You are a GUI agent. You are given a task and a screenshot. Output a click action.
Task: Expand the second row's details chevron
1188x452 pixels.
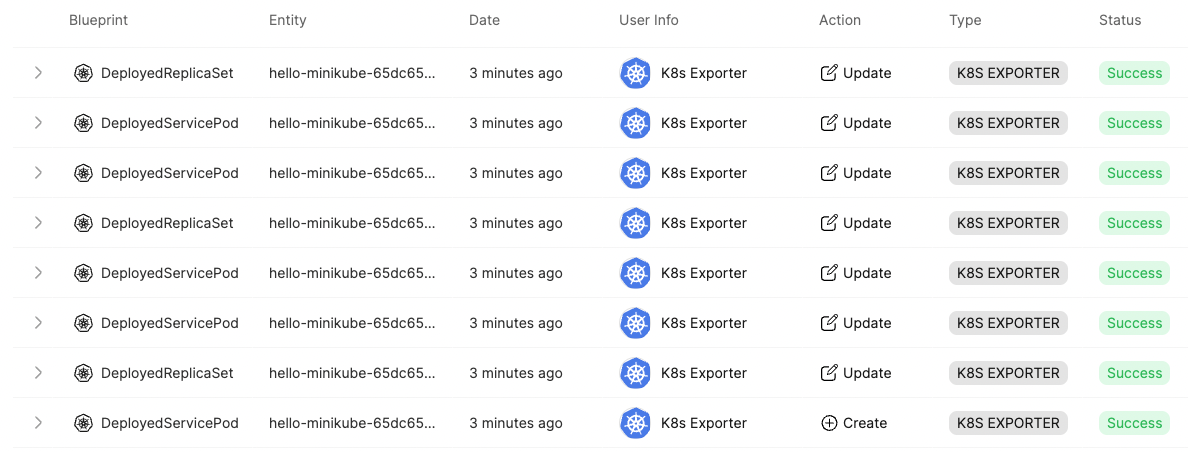pyautogui.click(x=38, y=123)
